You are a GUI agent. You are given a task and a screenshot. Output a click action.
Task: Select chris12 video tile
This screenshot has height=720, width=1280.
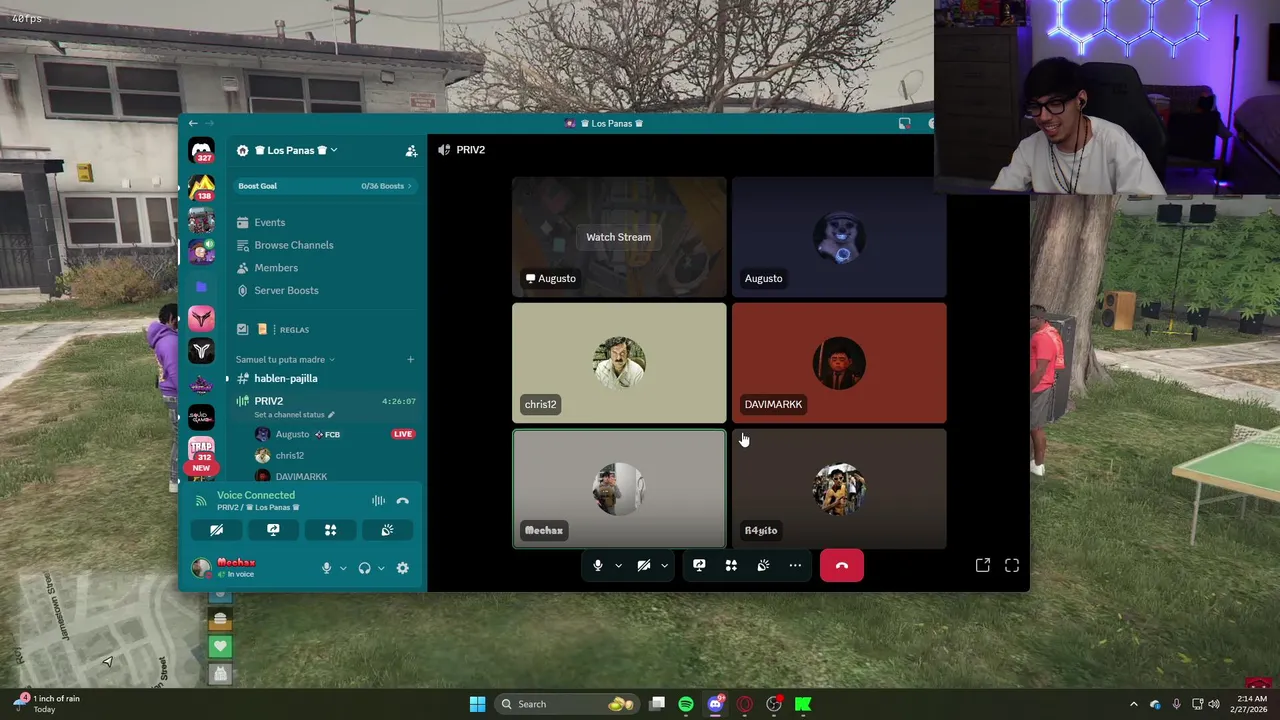[619, 363]
